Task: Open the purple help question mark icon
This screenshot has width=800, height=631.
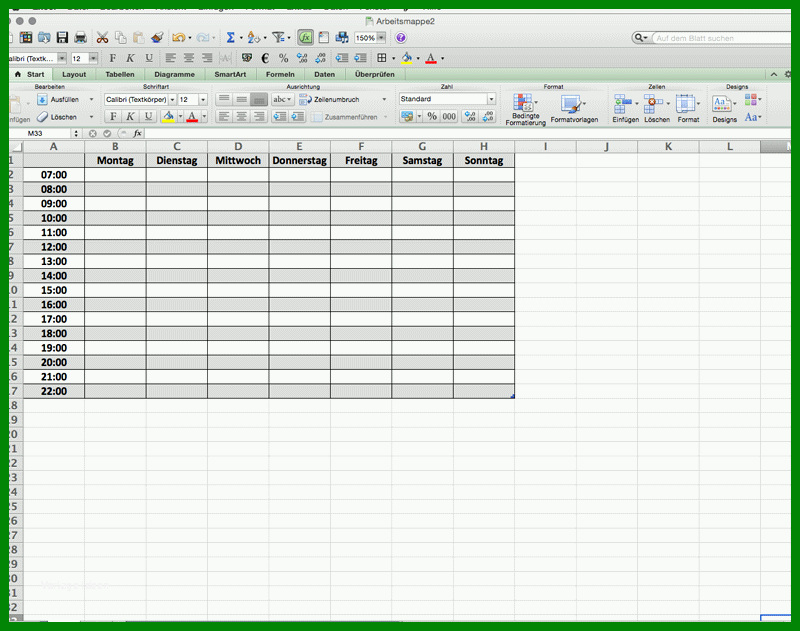Action: click(x=401, y=38)
